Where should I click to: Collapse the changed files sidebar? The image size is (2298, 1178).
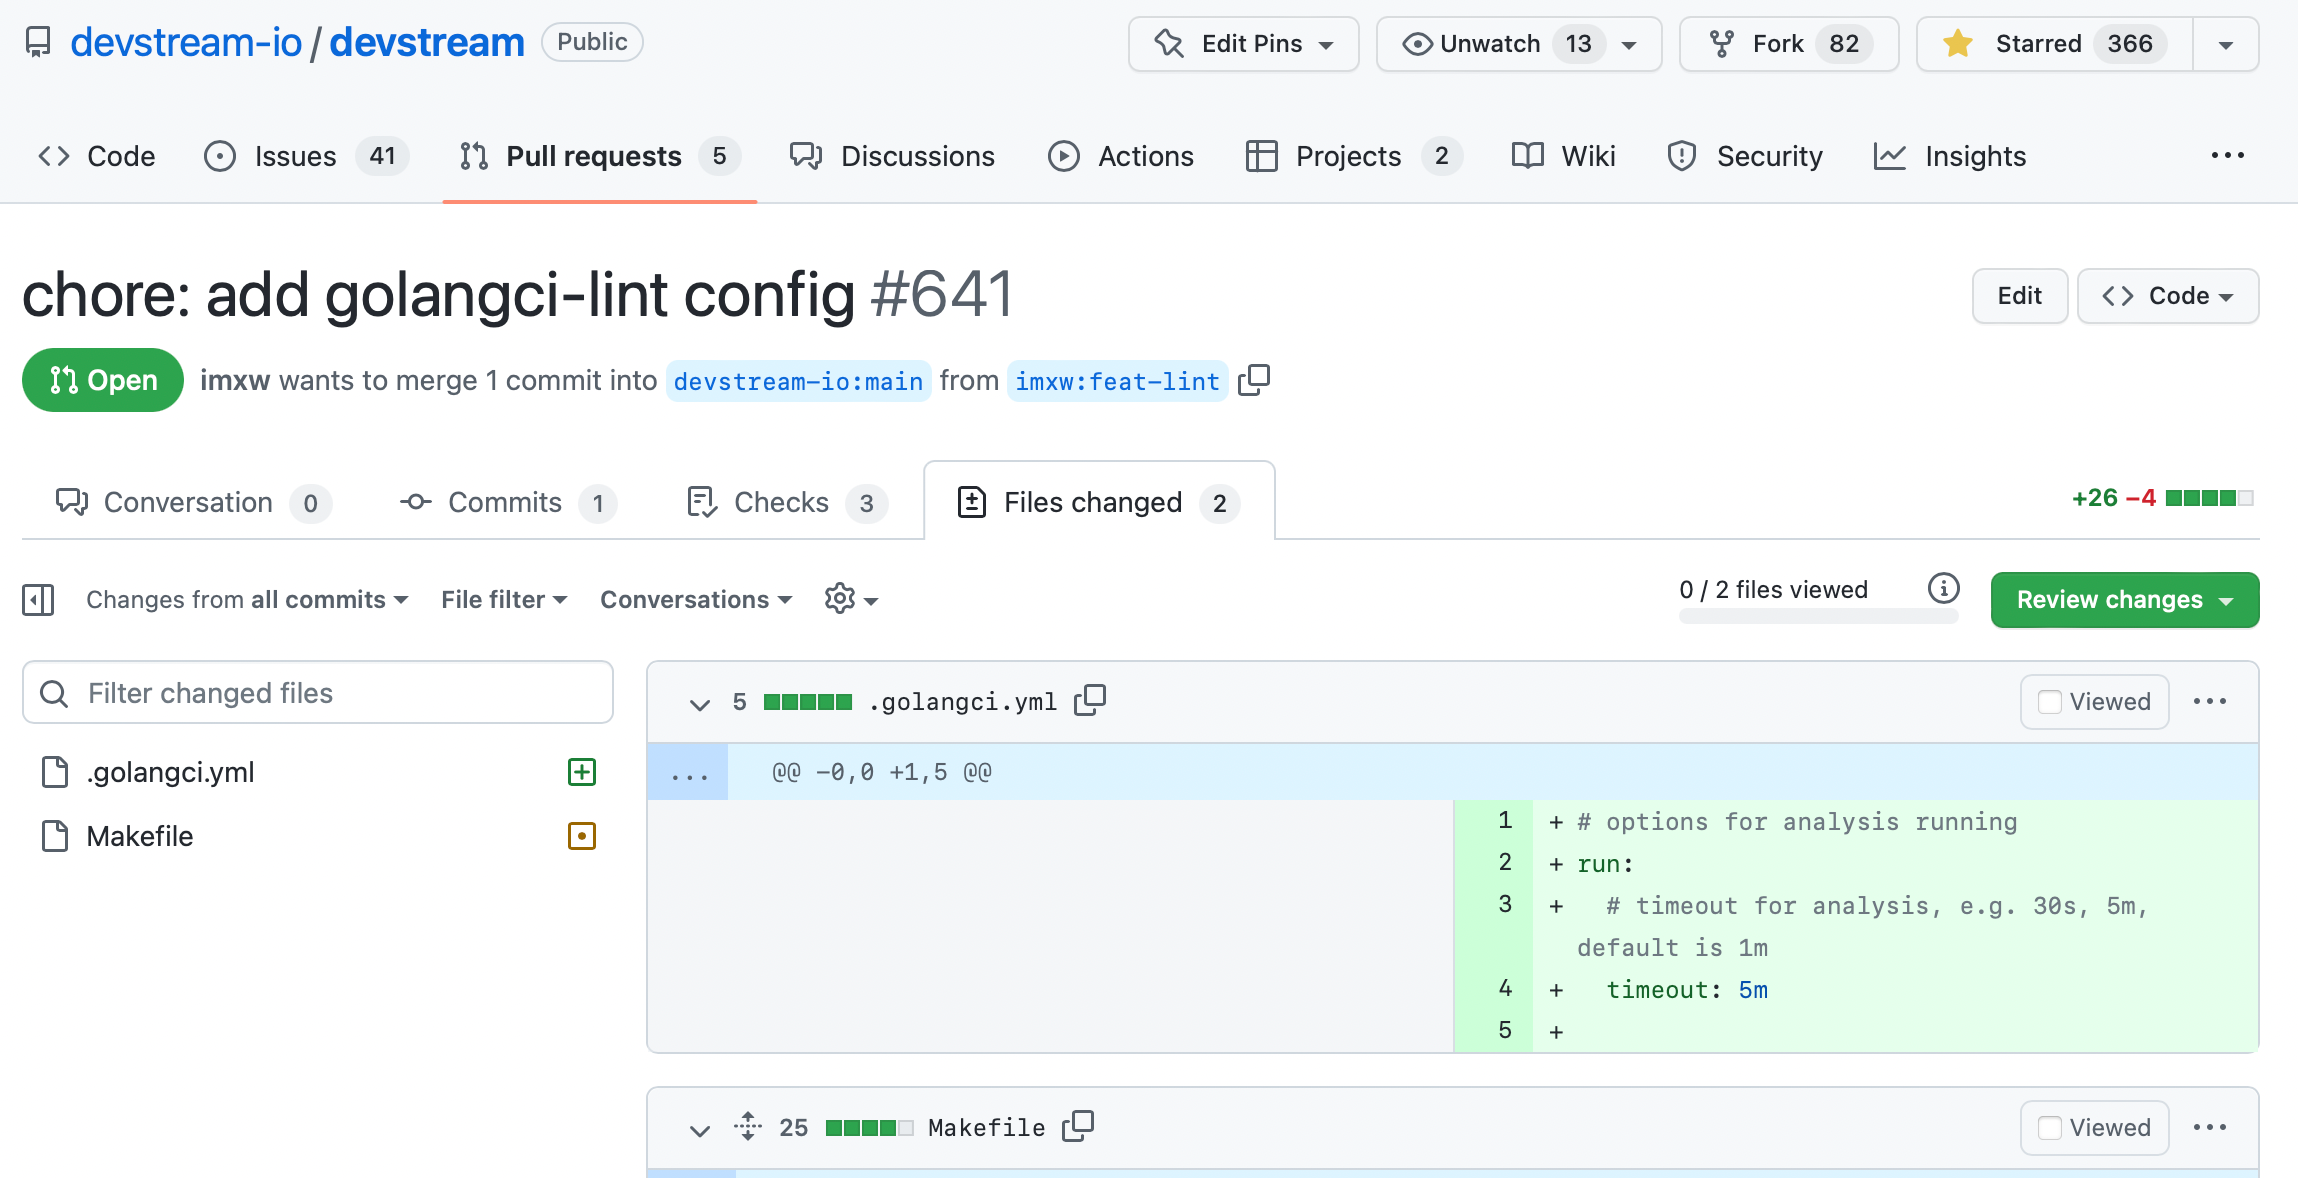[38, 599]
